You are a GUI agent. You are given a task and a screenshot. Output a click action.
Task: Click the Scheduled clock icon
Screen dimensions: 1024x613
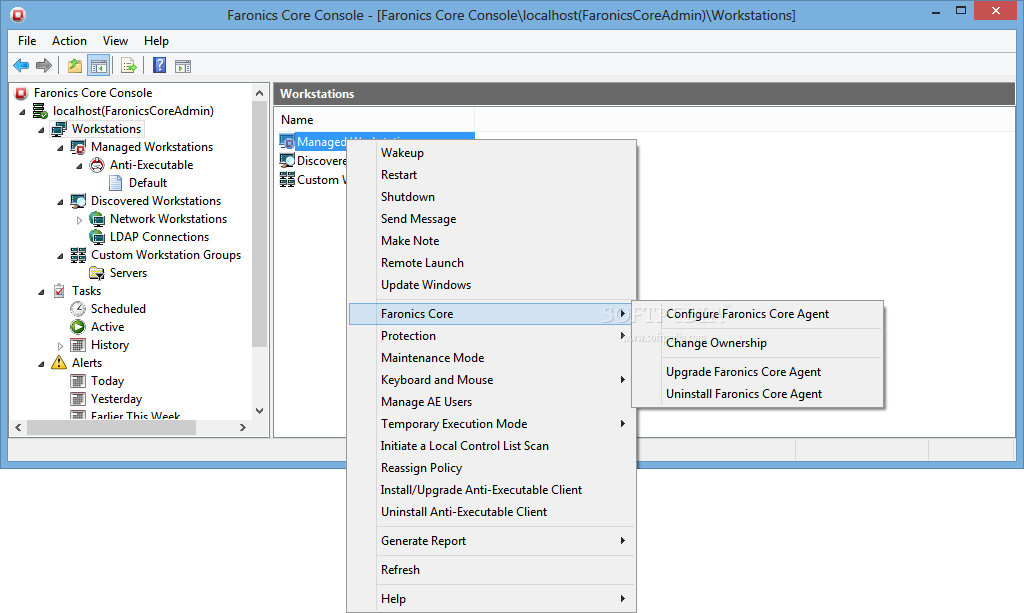78,309
